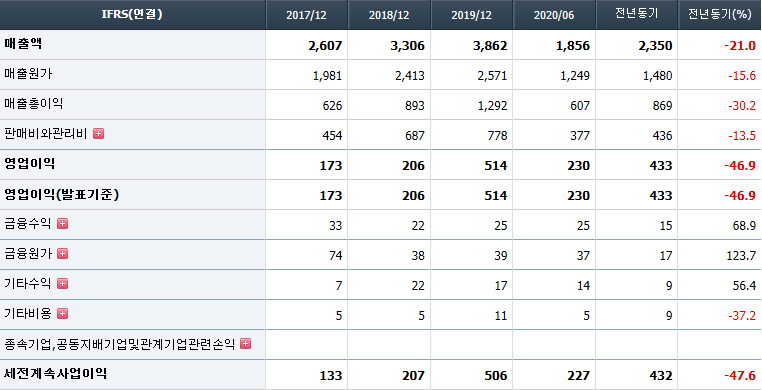The width and height of the screenshot is (762, 390).
Task: Click 매출액 prior-year value 2,350
Action: click(656, 46)
